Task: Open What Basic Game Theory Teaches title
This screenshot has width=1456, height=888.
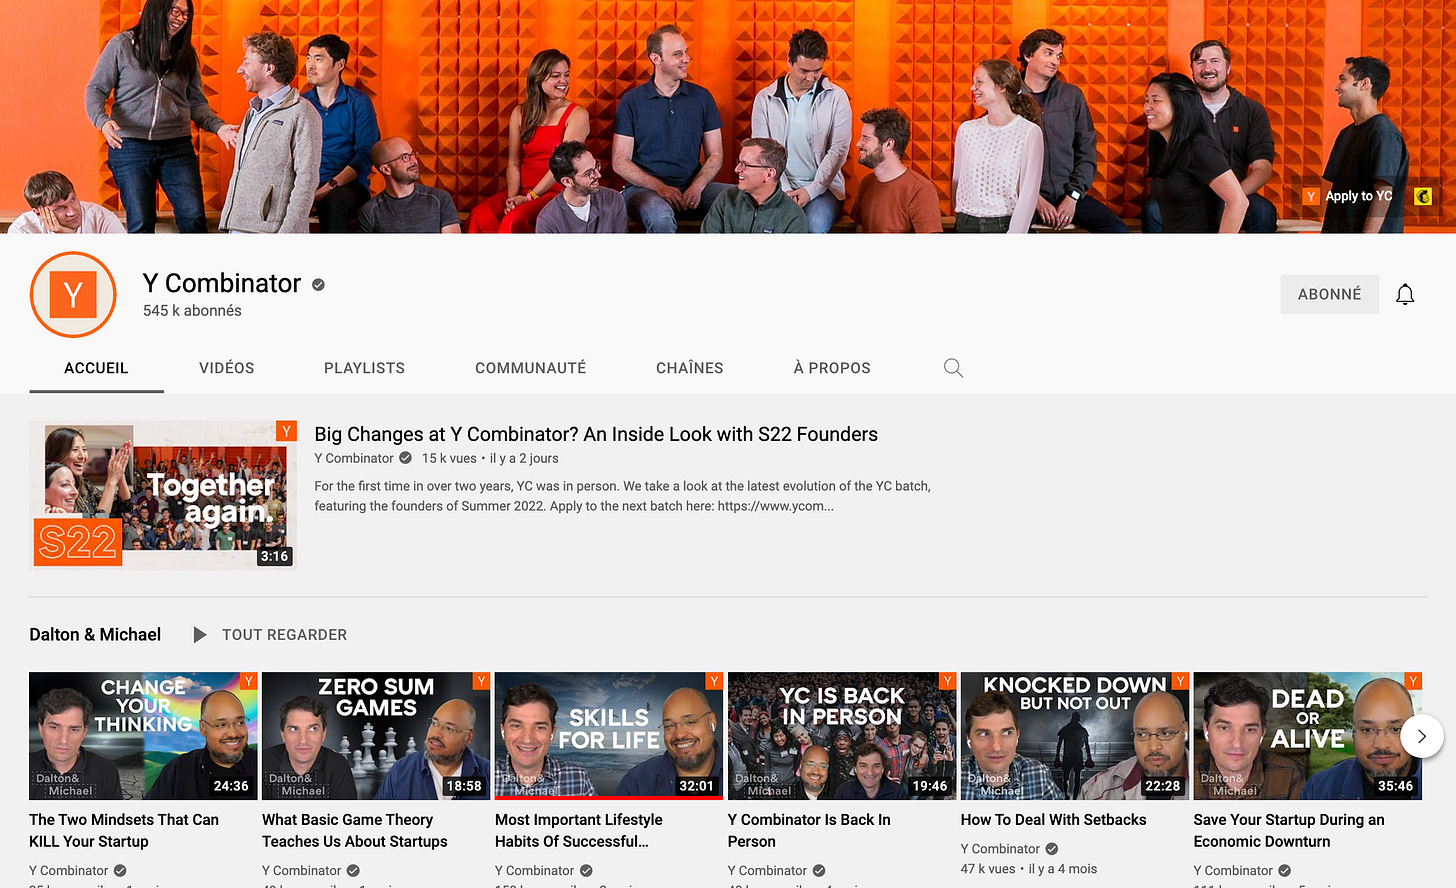Action: 355,831
